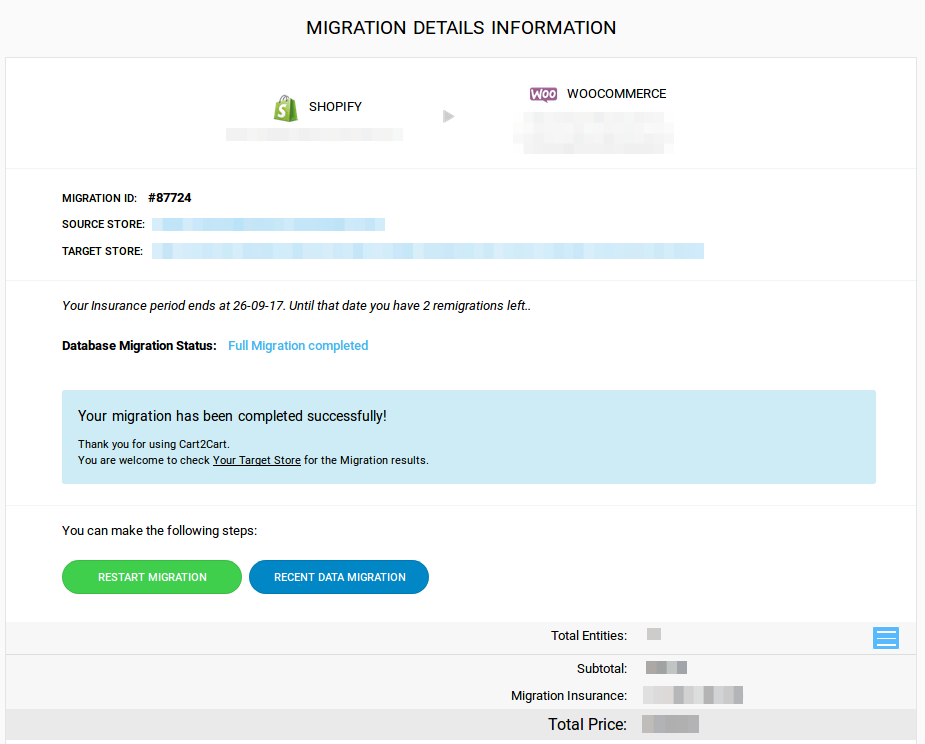Image resolution: width=925 pixels, height=744 pixels.
Task: Click the Thank you for using Cart2Cart text
Action: 154,444
